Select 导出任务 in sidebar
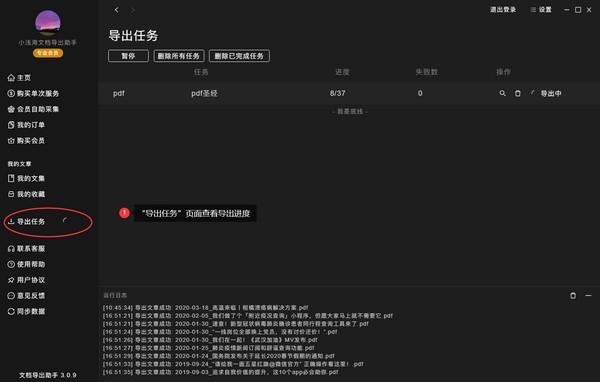This screenshot has height=382, width=600. (26, 221)
